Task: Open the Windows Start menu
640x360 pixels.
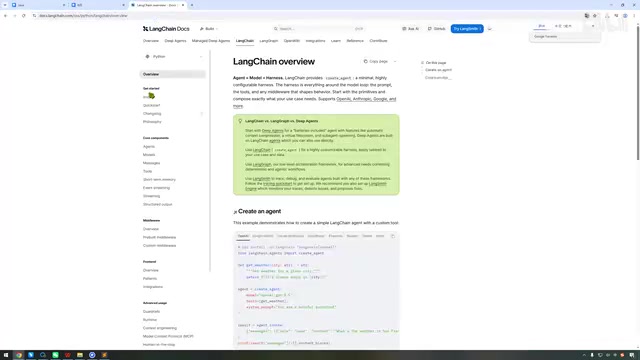Action: 6,355
